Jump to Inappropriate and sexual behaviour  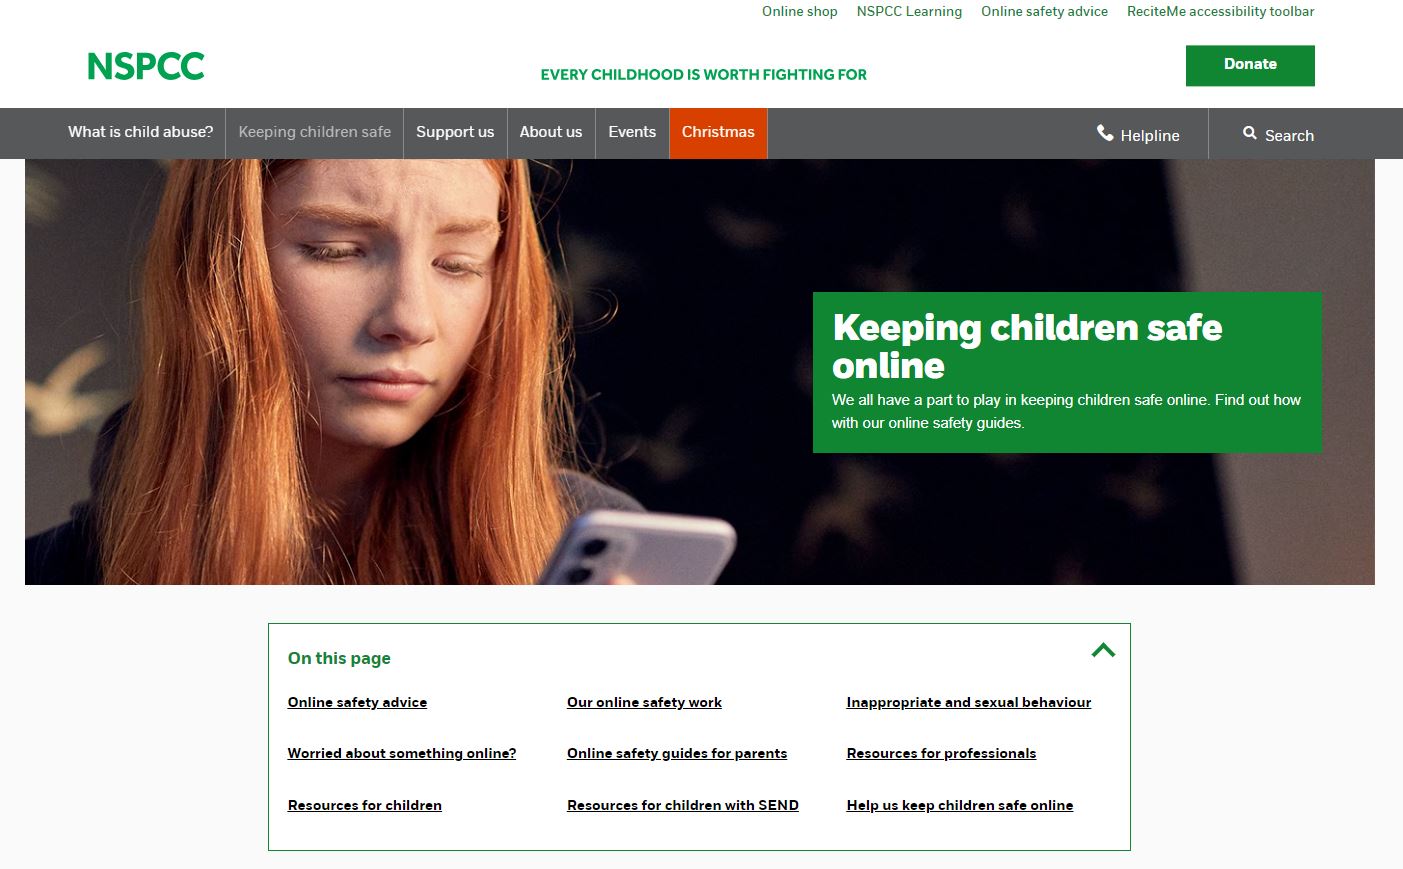pos(969,702)
